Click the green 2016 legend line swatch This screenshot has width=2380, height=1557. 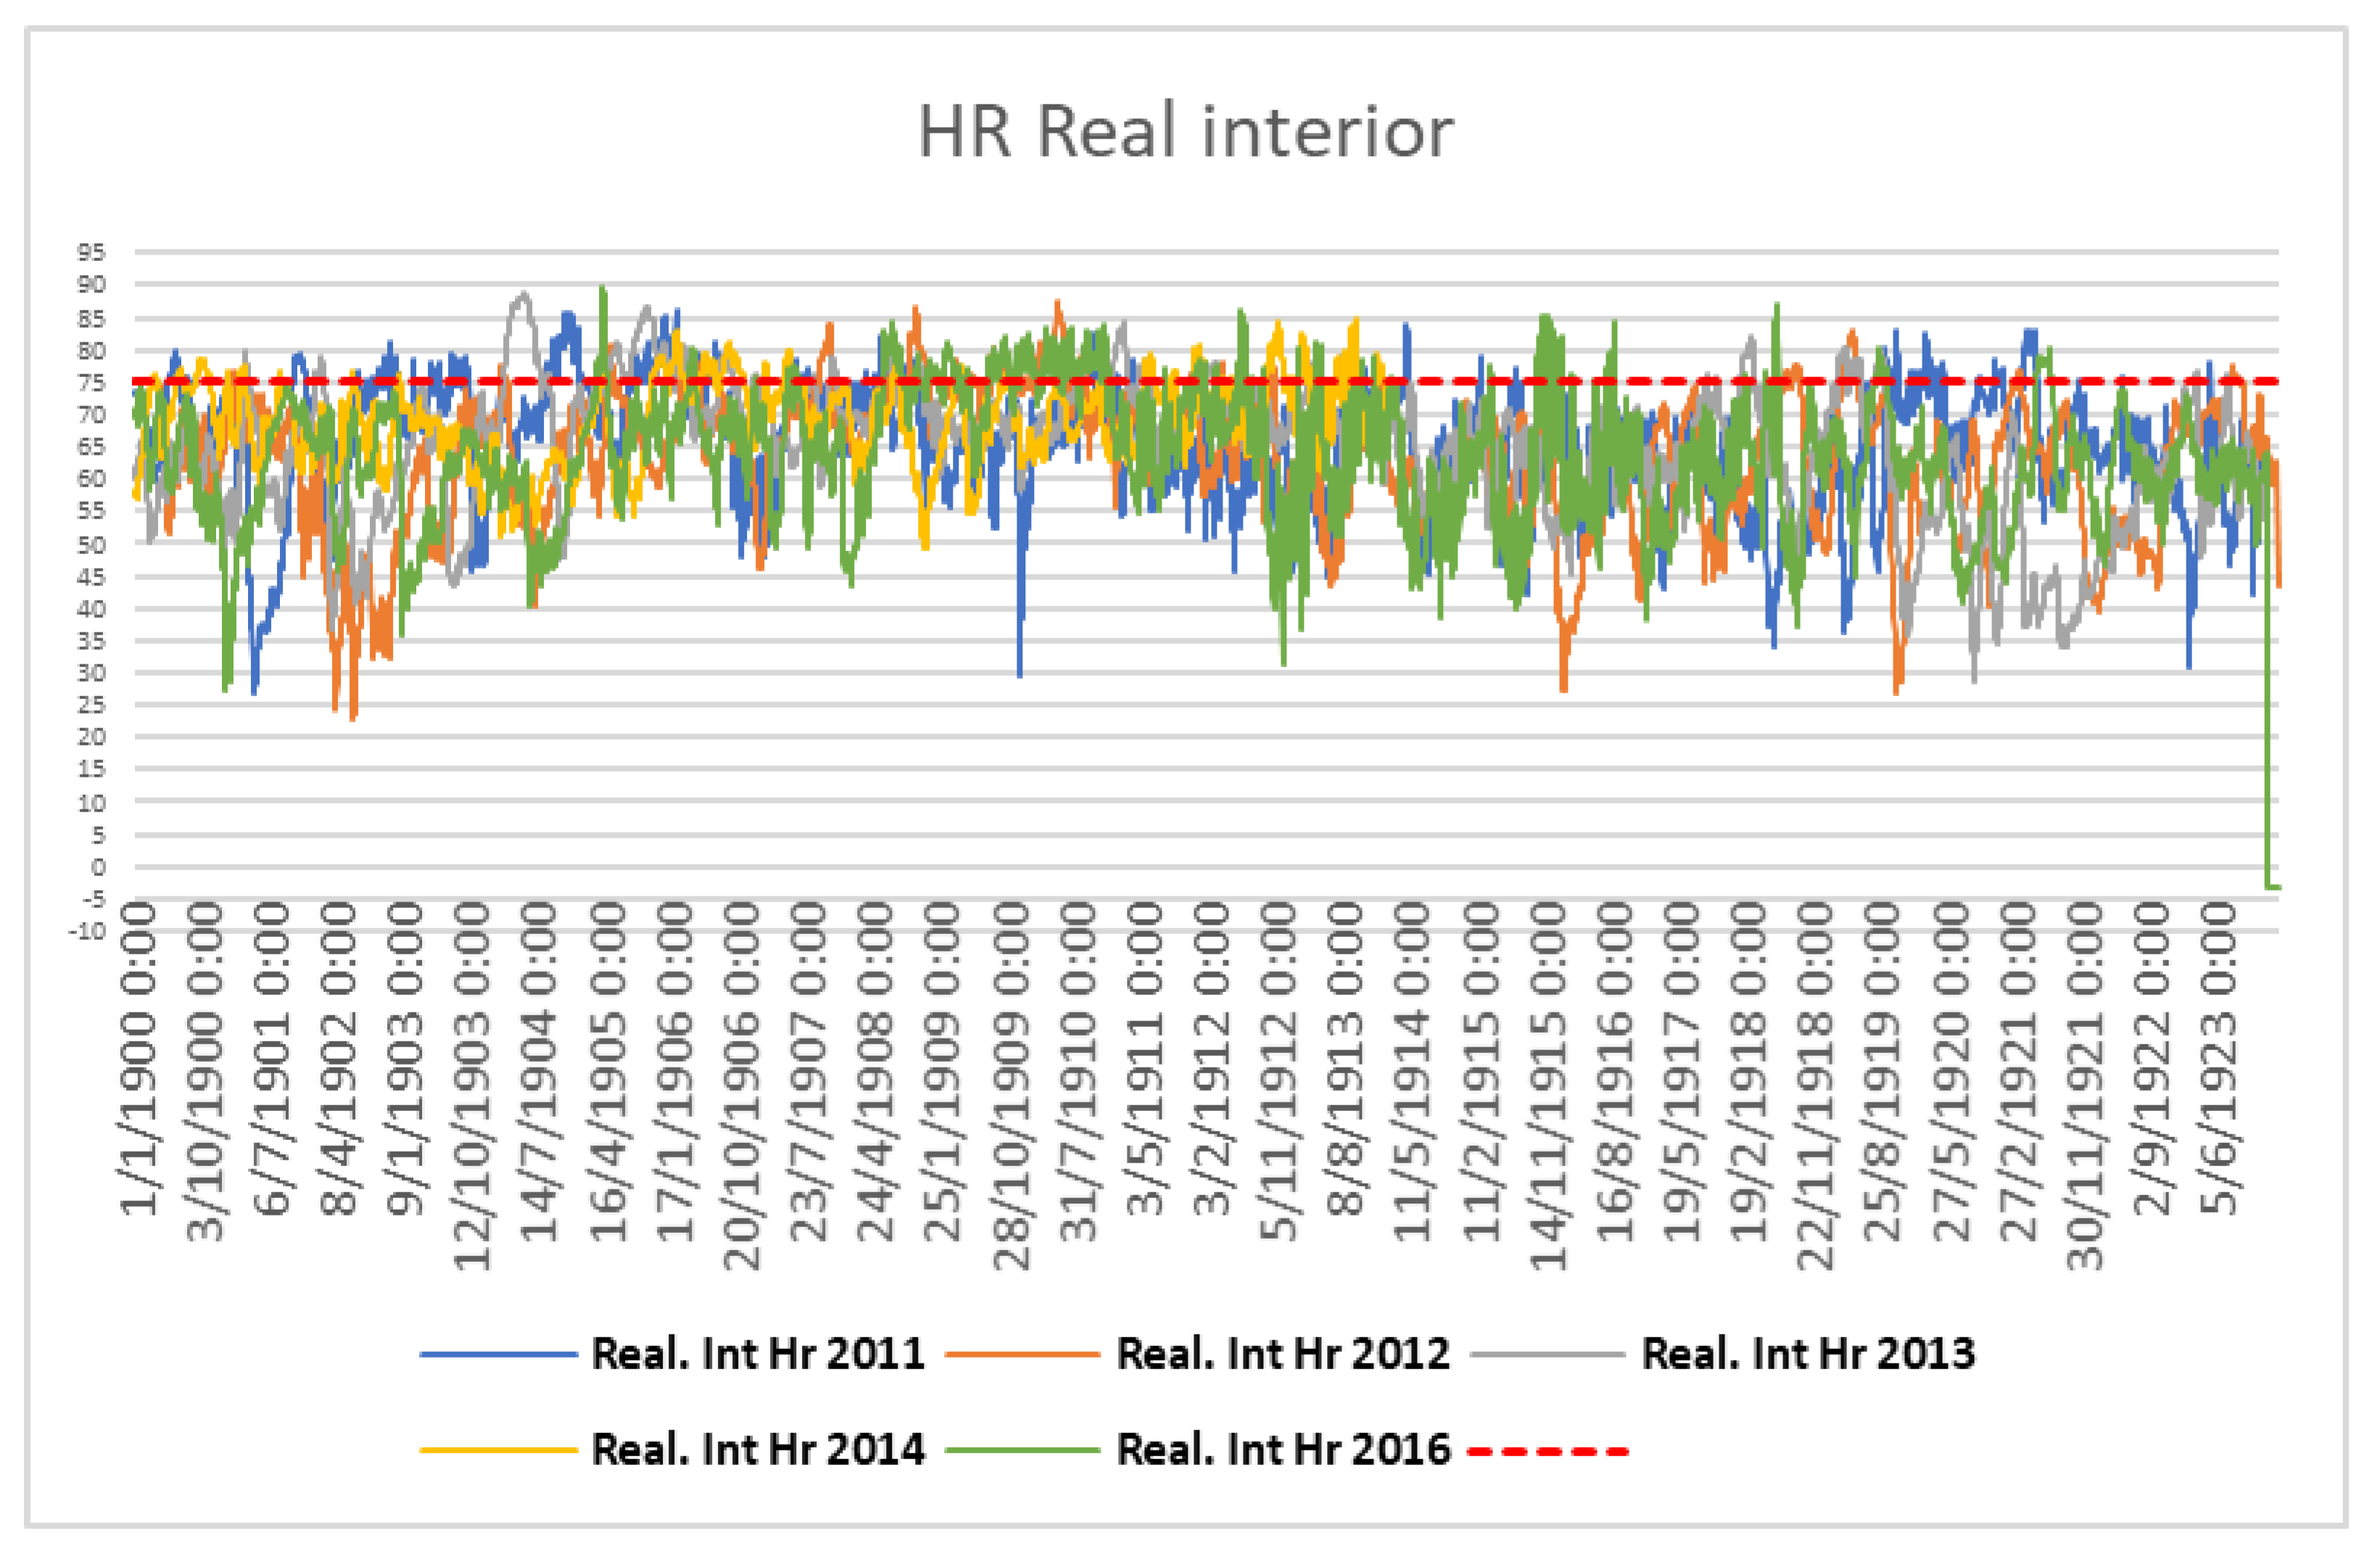pos(1022,1450)
